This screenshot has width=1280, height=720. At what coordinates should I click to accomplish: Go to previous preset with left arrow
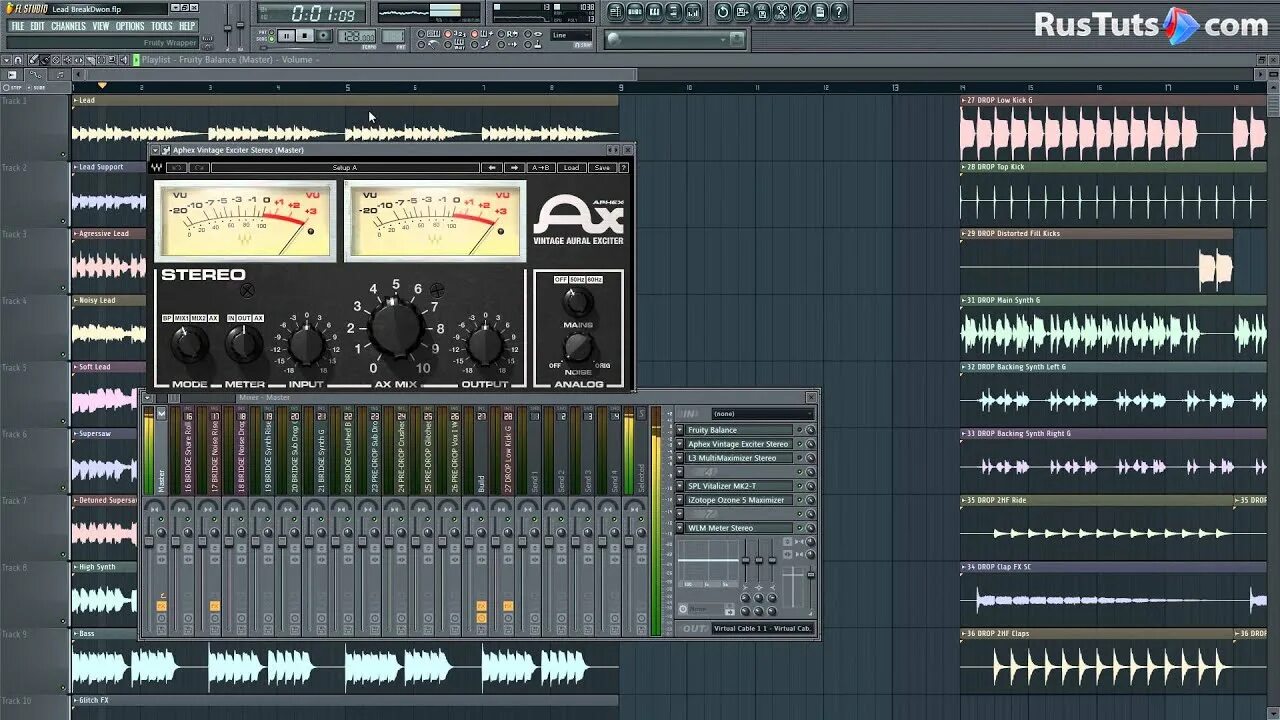click(492, 168)
